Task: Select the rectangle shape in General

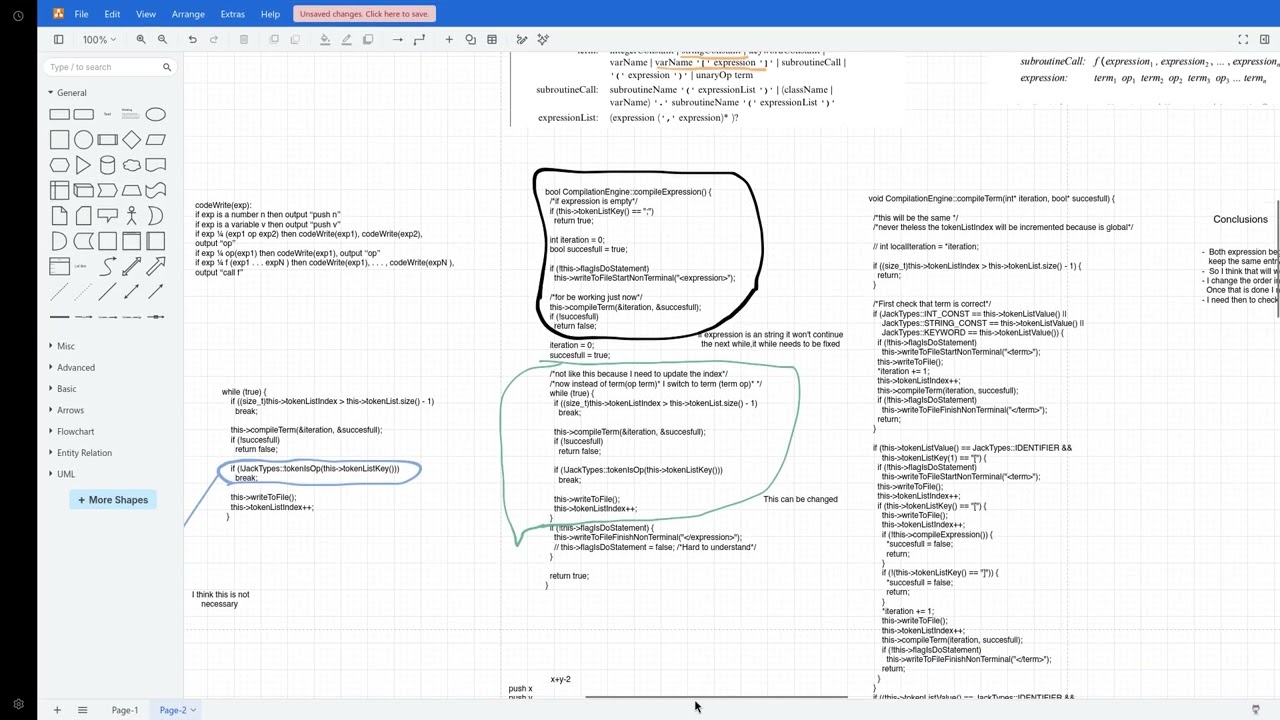Action: click(59, 114)
